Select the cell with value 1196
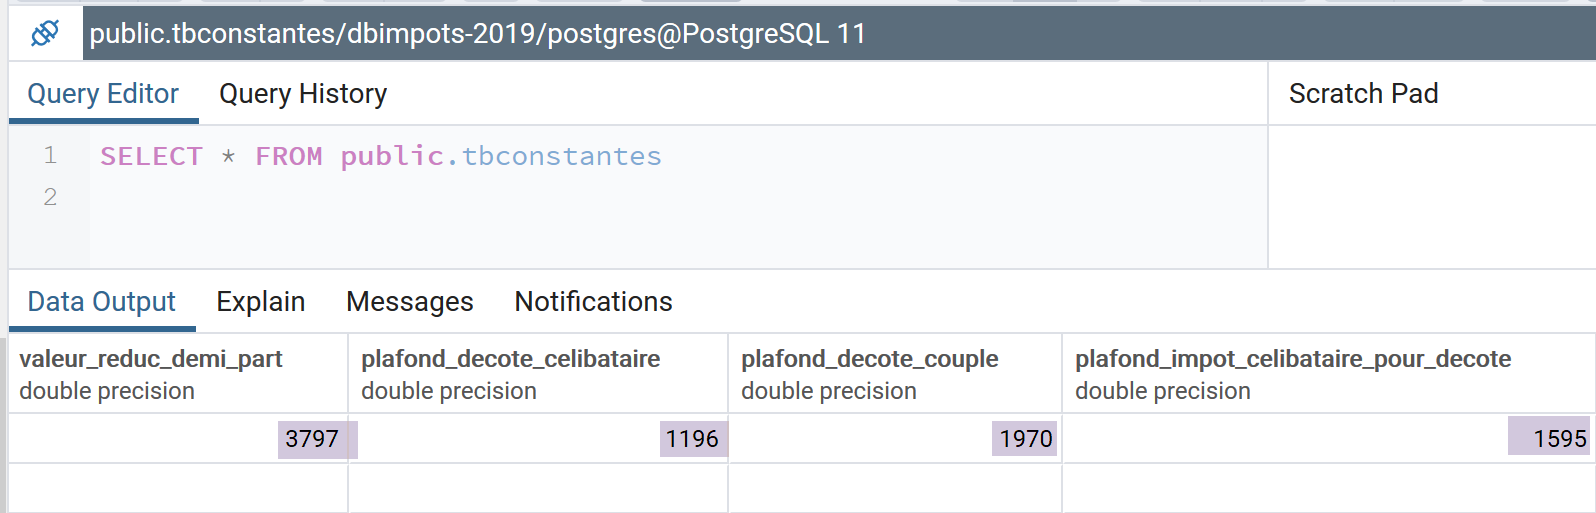Viewport: 1596px width, 513px height. click(691, 439)
